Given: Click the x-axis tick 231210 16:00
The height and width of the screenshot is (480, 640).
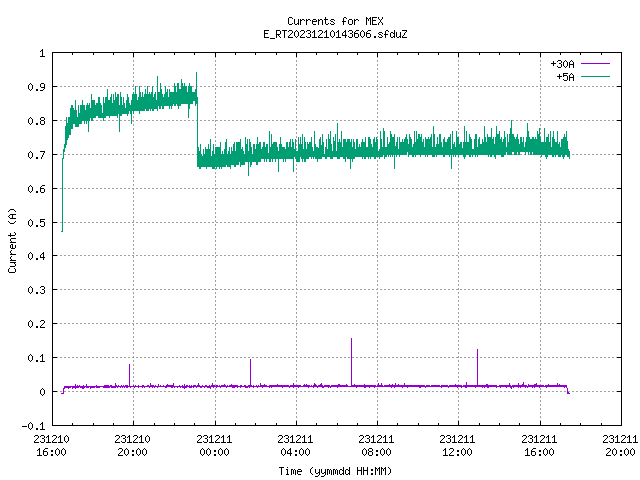Looking at the screenshot, I should [52, 446].
